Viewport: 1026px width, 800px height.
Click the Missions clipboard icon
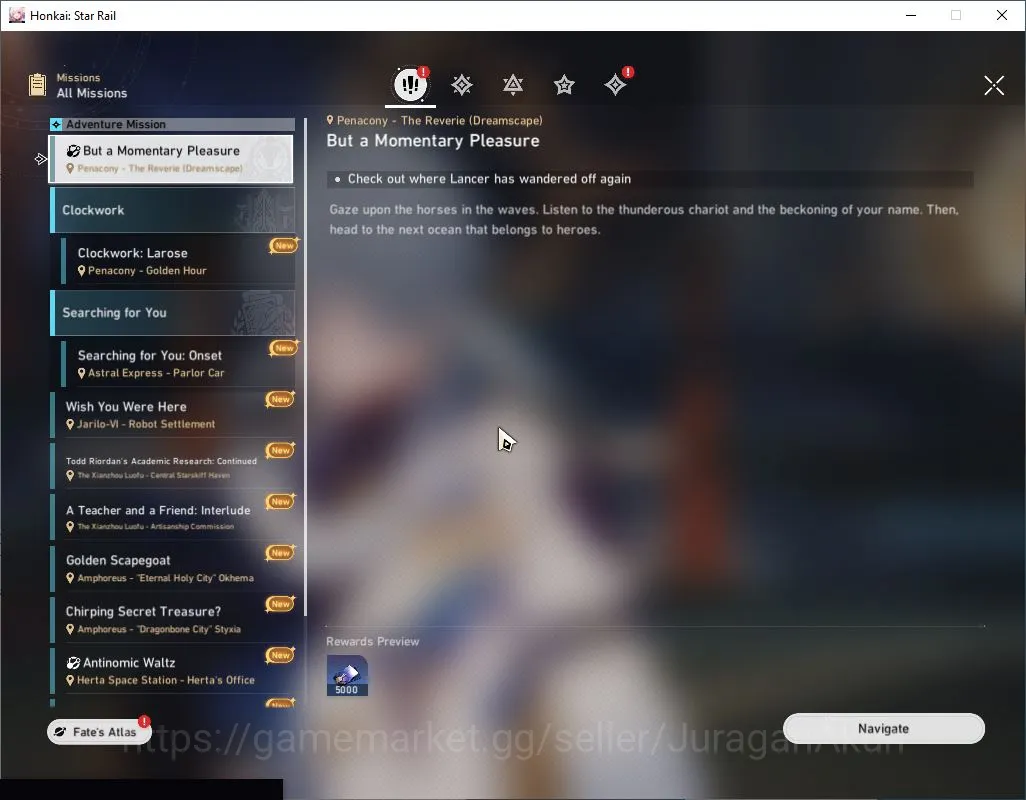point(37,85)
